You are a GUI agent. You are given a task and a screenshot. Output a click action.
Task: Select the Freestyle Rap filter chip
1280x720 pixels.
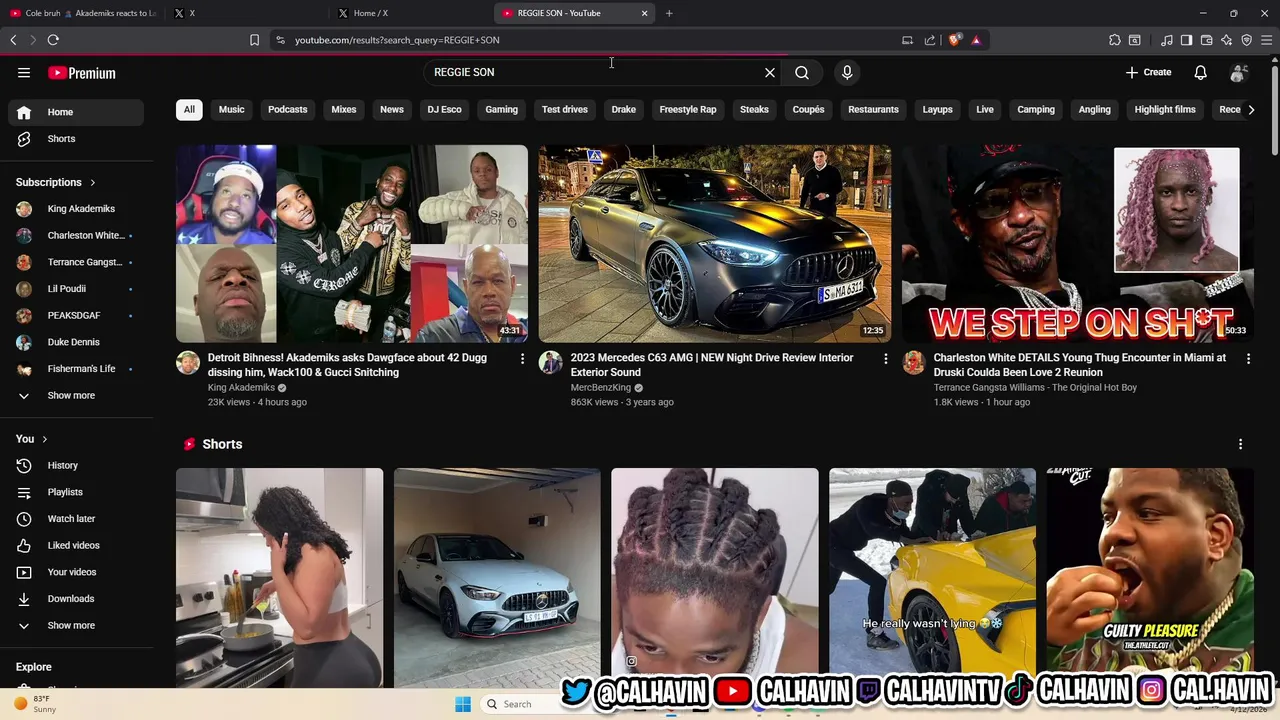pyautogui.click(x=688, y=109)
